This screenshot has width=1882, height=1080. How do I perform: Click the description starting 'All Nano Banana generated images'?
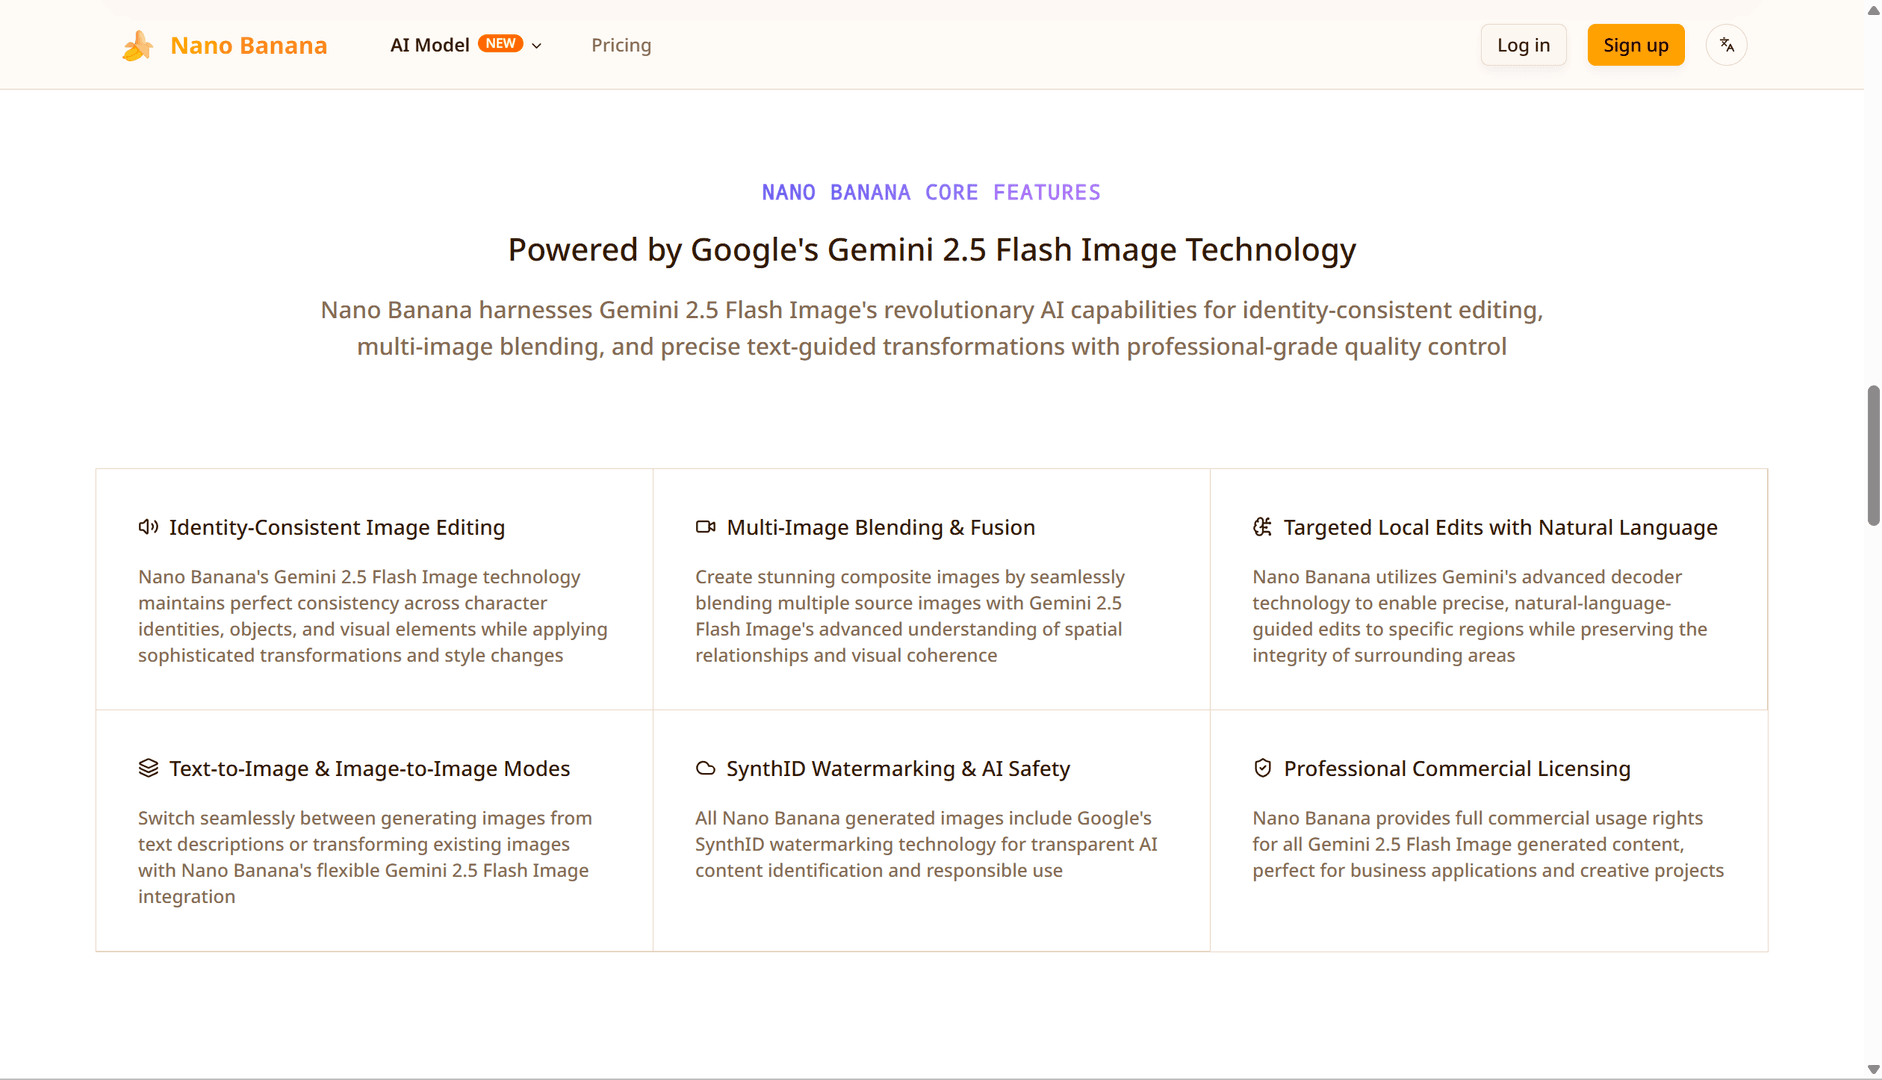926,844
